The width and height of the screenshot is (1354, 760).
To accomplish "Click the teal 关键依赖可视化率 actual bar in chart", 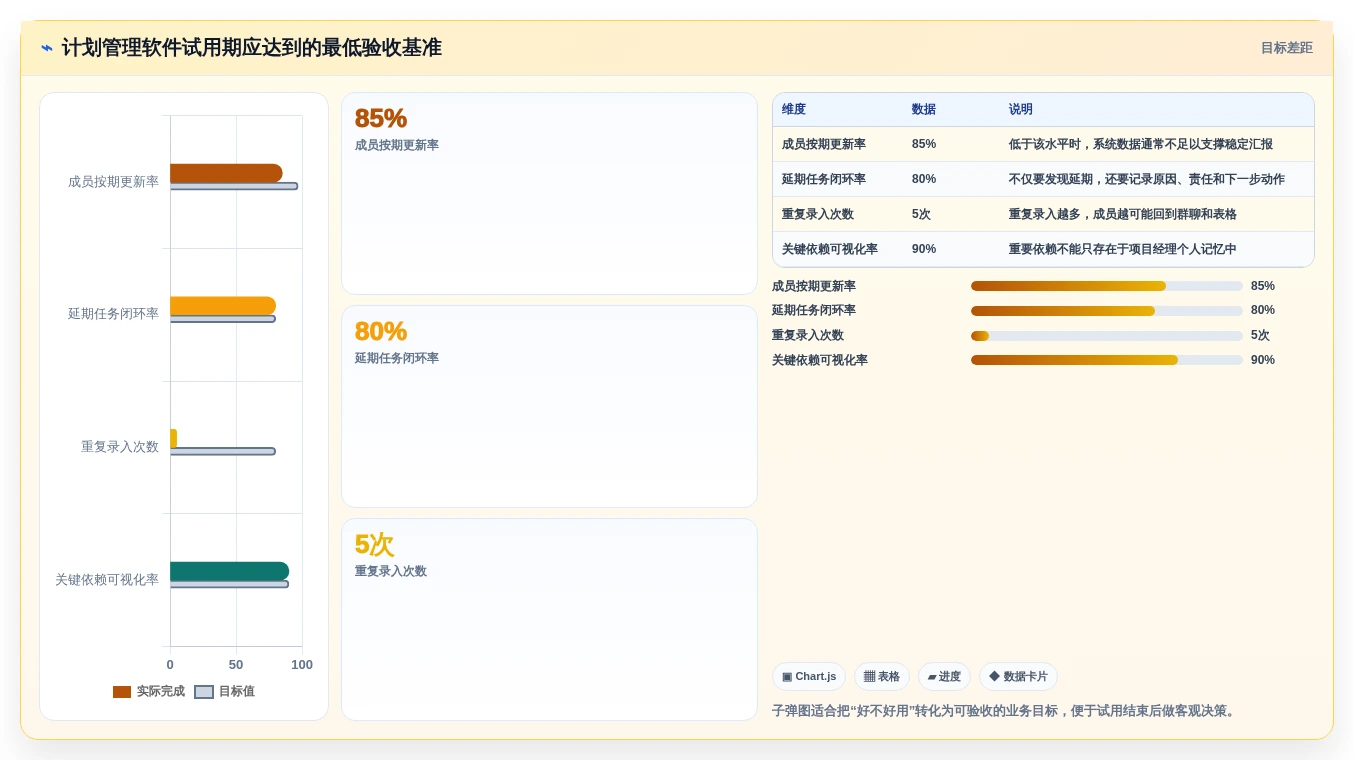I will (229, 571).
